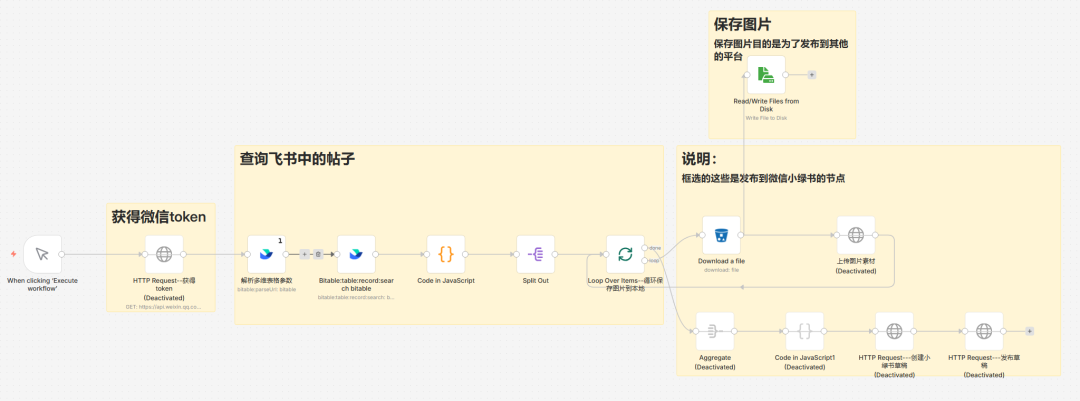This screenshot has height=401, width=1080.
Task: Open the deactivated Code in JavaScript1 node
Action: [804, 331]
